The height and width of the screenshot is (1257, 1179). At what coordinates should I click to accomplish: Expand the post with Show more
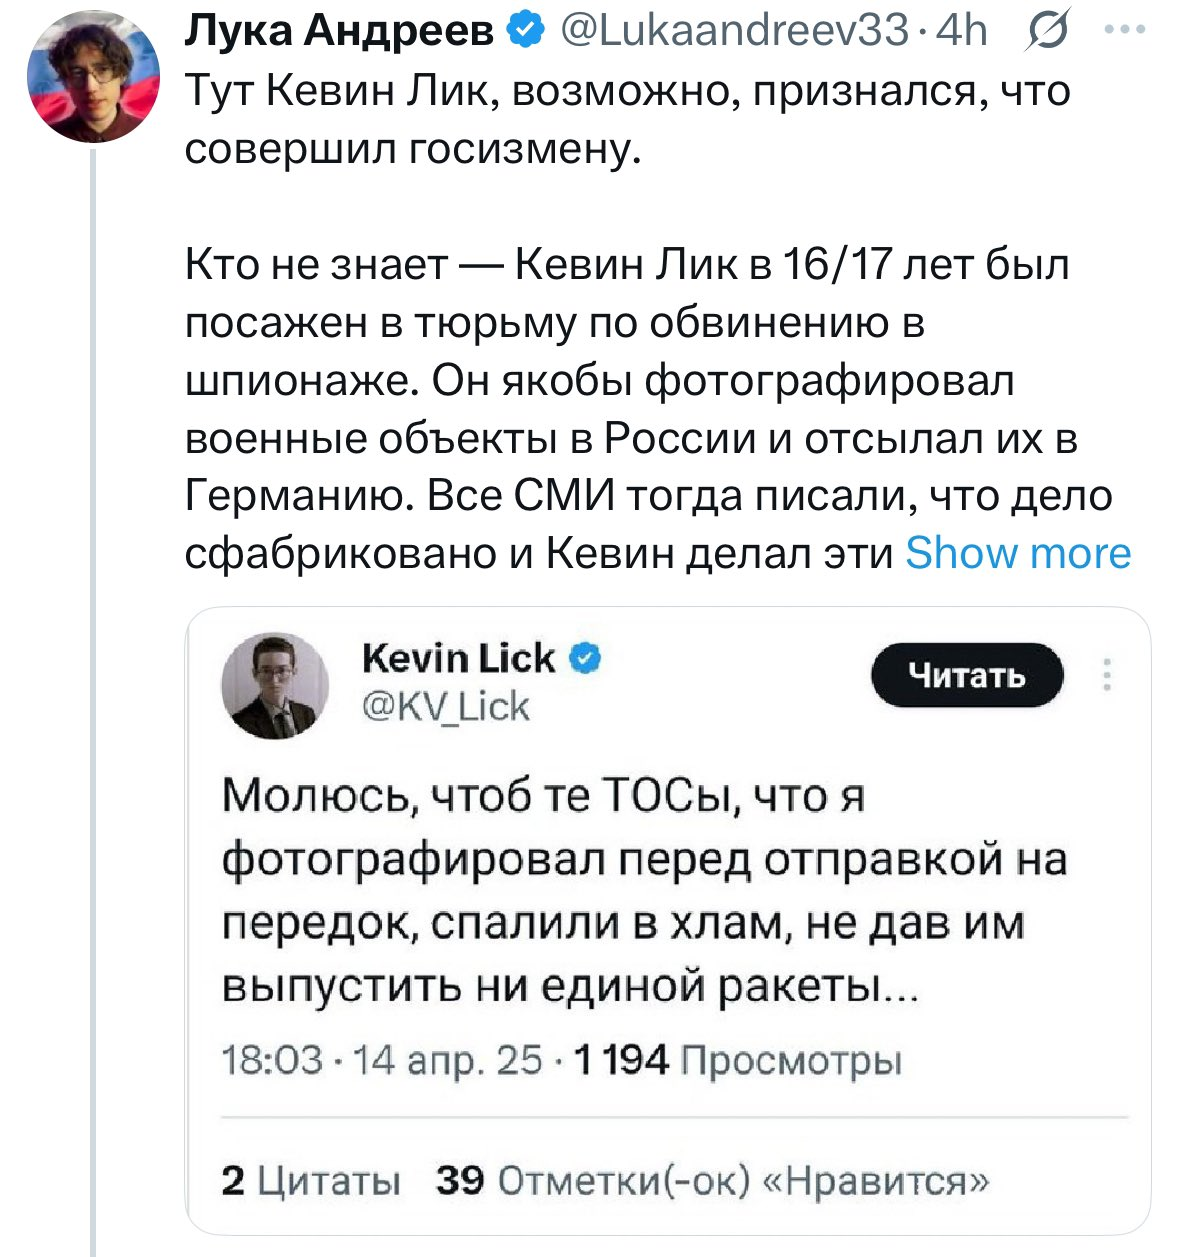coord(1017,553)
